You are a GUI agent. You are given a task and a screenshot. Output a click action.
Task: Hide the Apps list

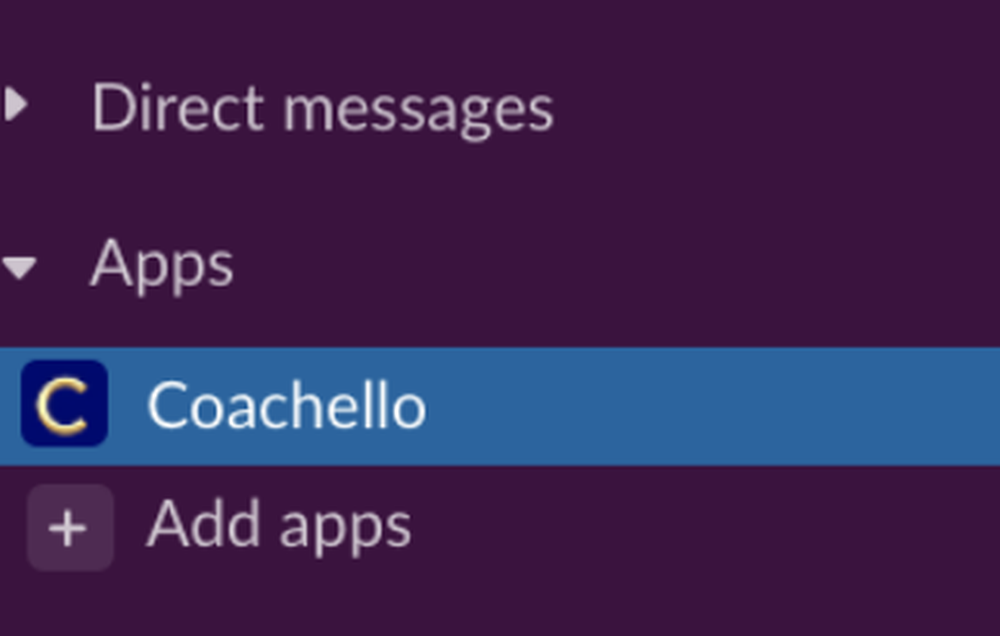[x=19, y=268]
